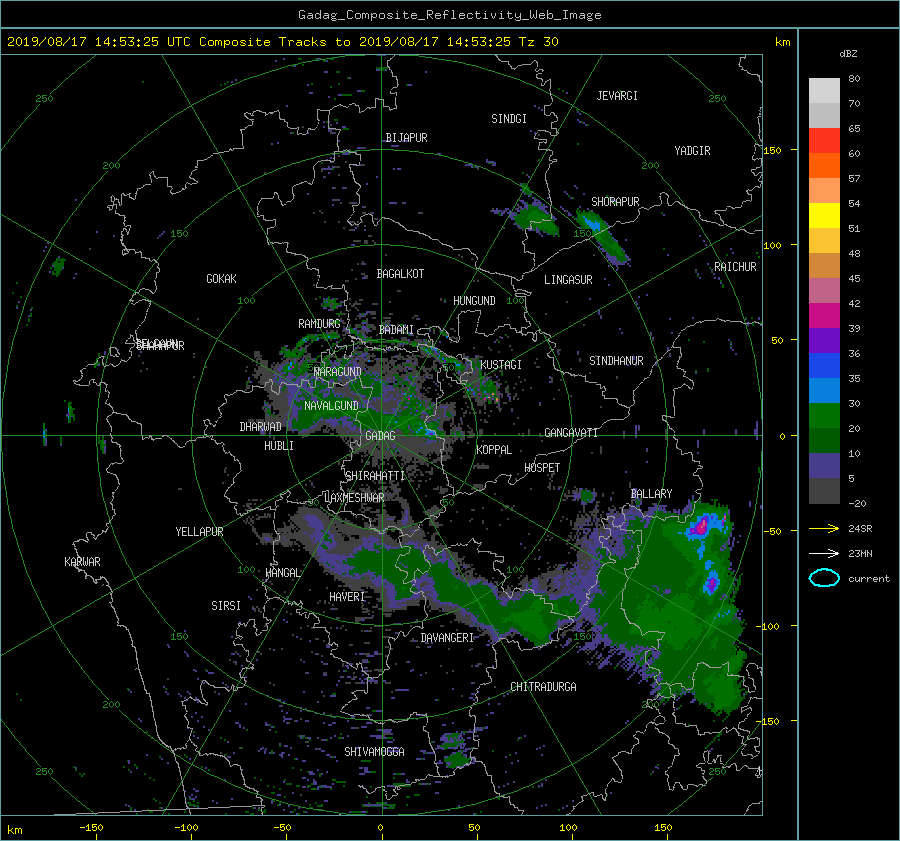The image size is (900, 841).
Task: Select the dark gray -20 to 5 dBZ swatch
Action: pos(824,491)
